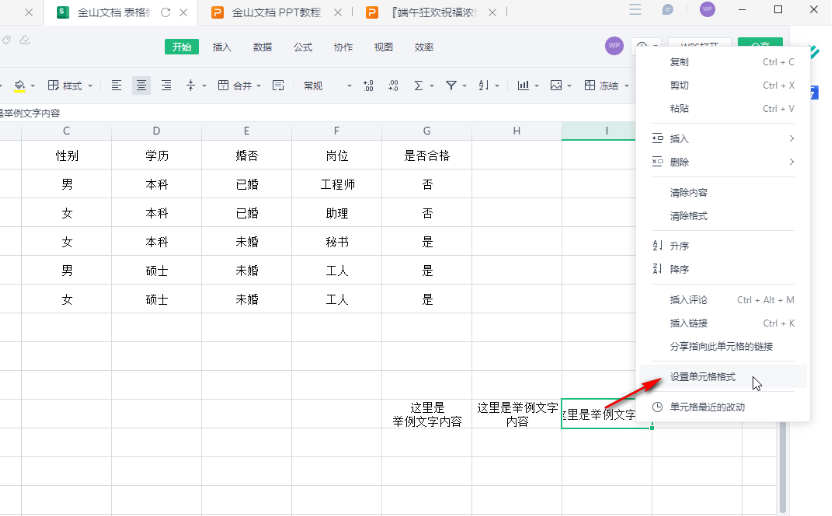Expand the filter dropdown arrow

coord(464,86)
